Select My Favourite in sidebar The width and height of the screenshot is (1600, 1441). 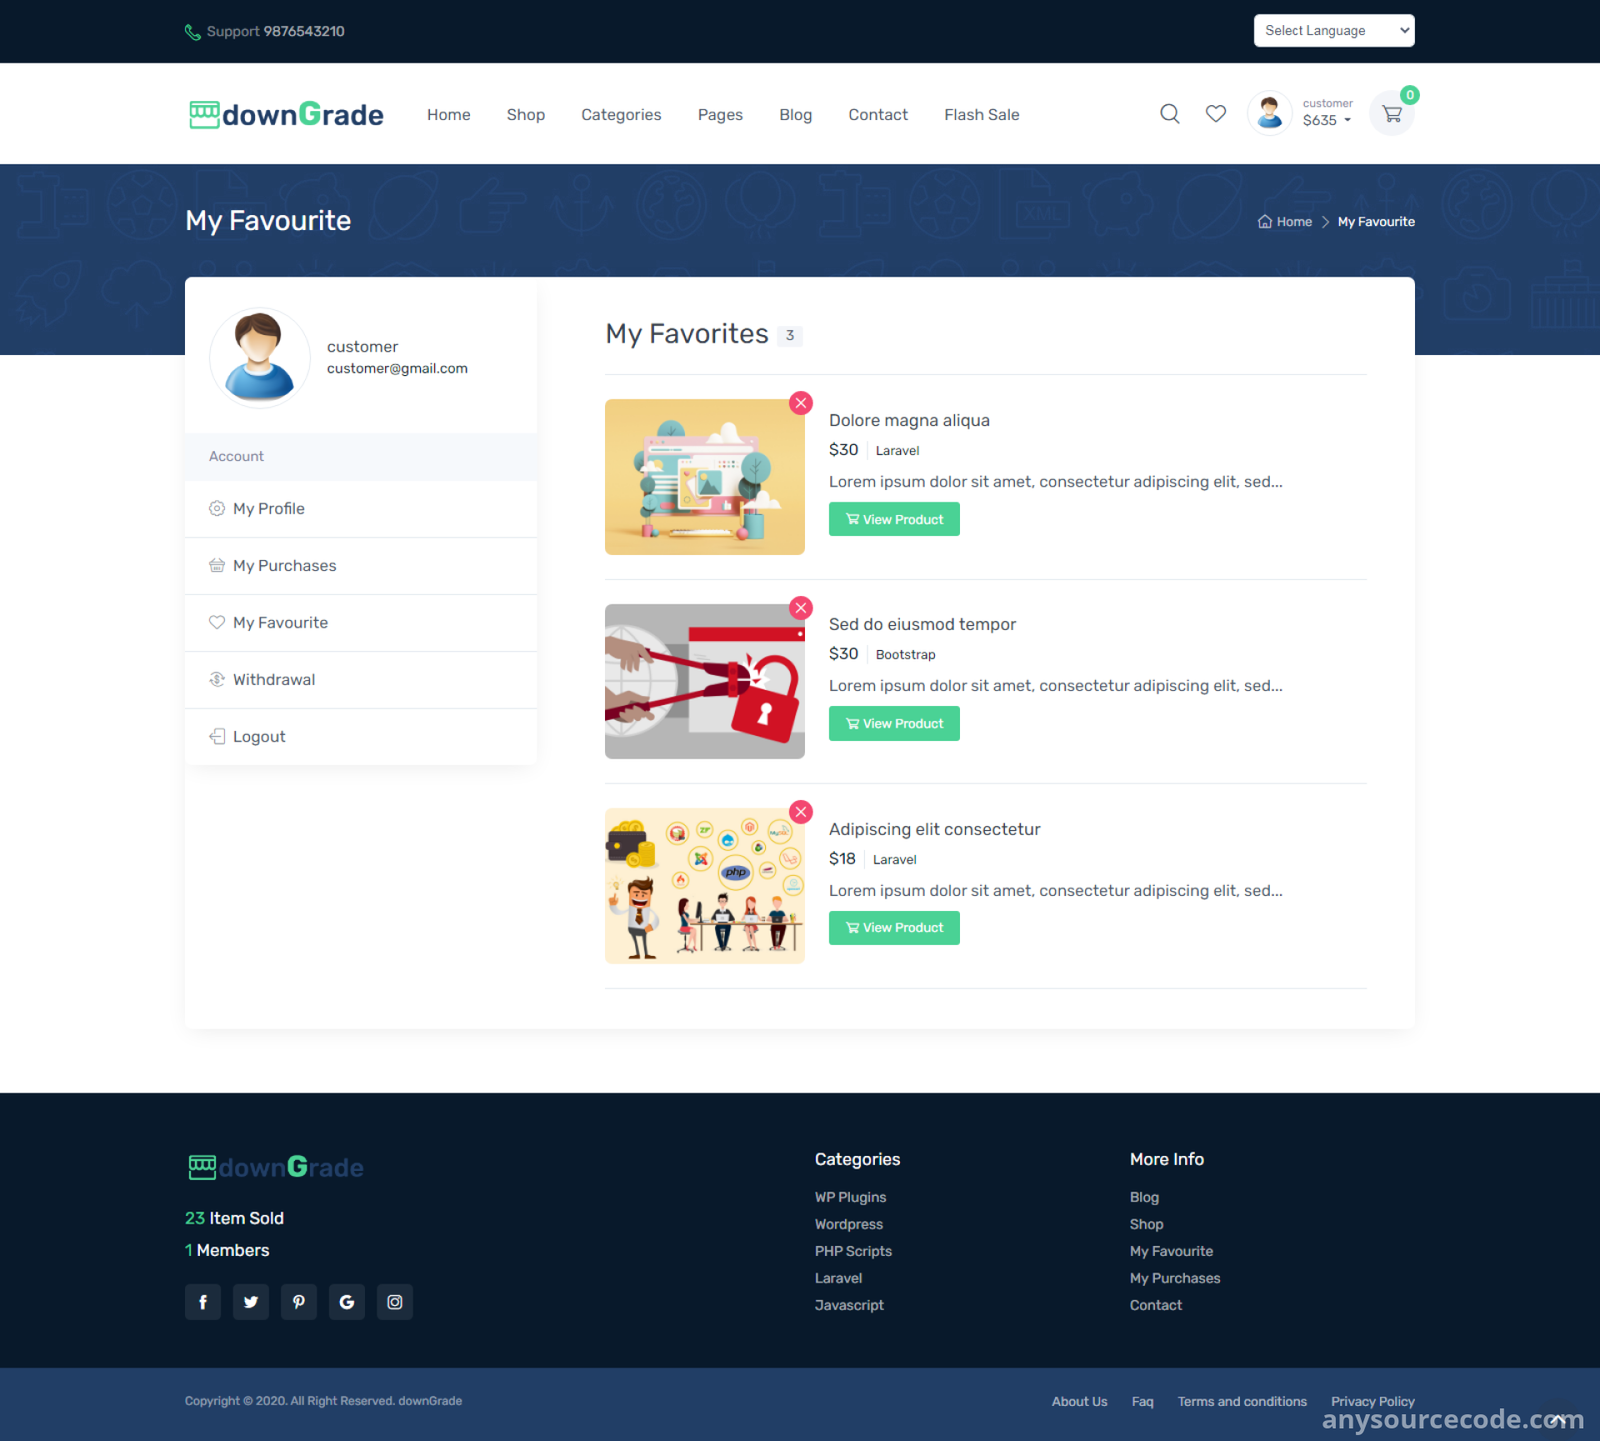pos(361,623)
